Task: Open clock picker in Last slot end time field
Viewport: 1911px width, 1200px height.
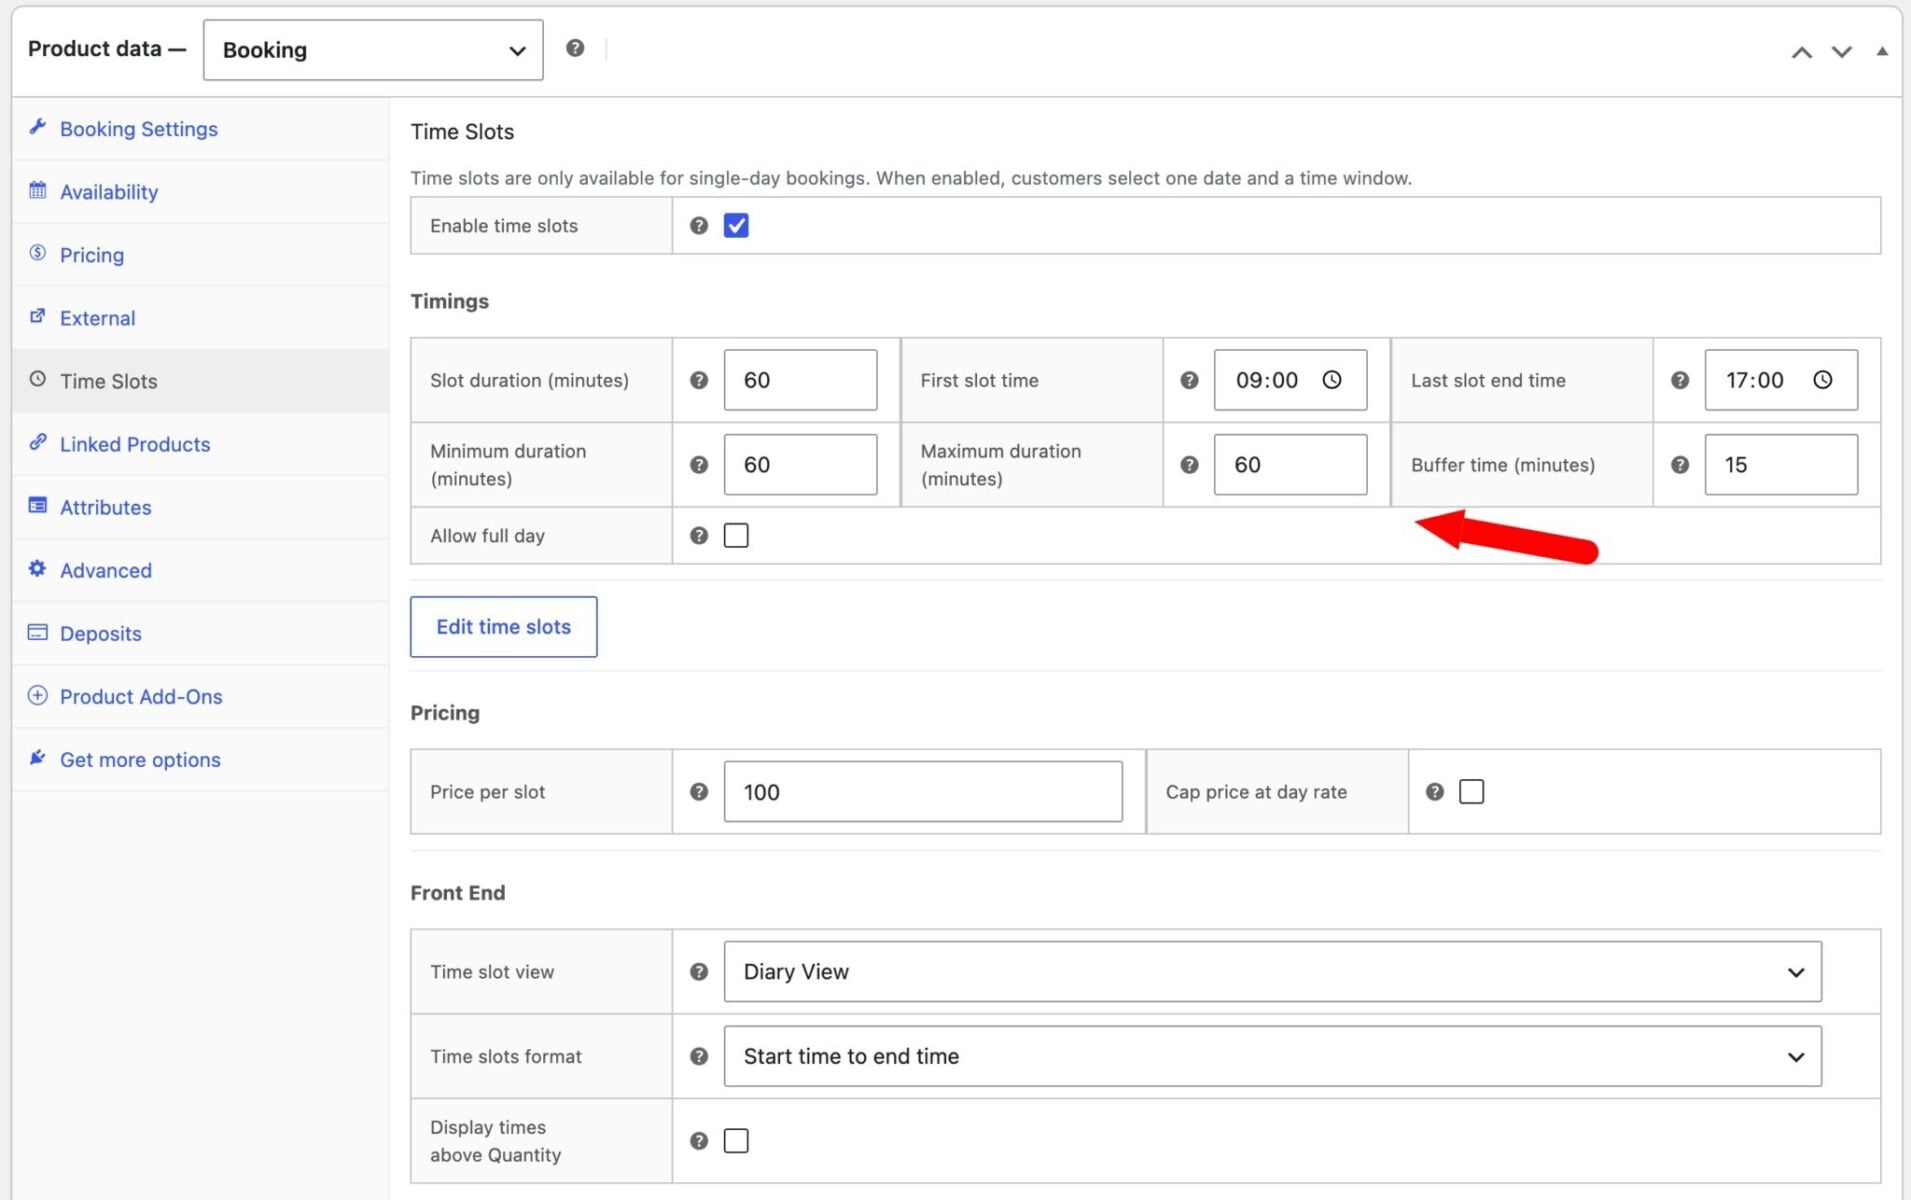Action: pyautogui.click(x=1823, y=380)
